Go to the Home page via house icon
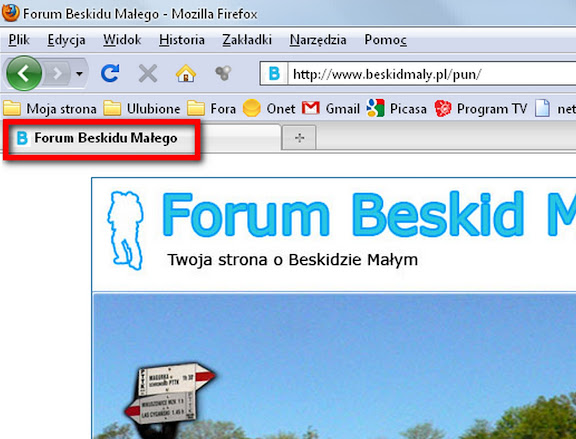The width and height of the screenshot is (576, 439). (x=186, y=73)
